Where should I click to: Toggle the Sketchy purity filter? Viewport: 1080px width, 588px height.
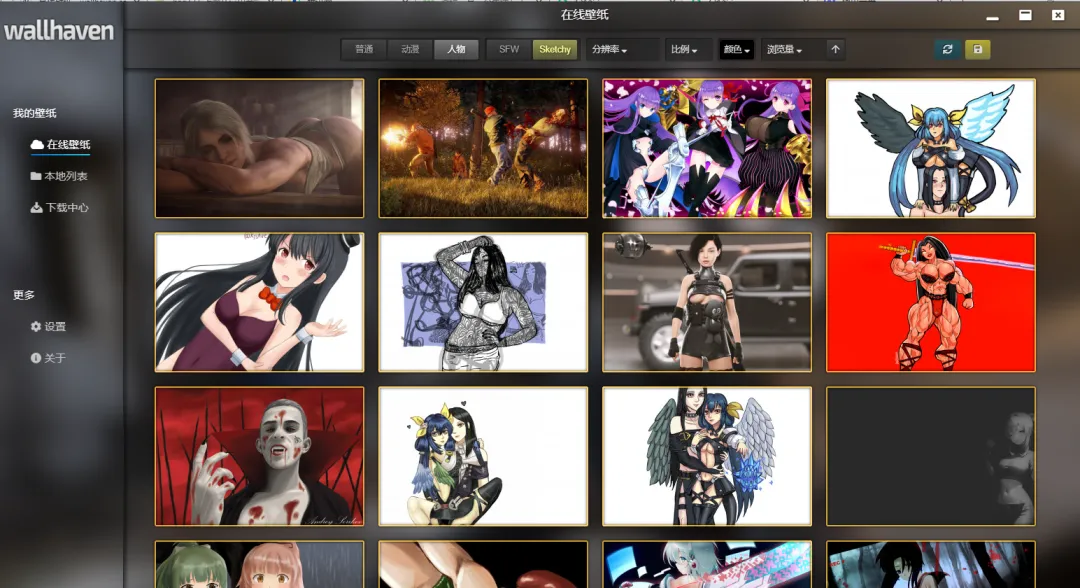click(555, 50)
